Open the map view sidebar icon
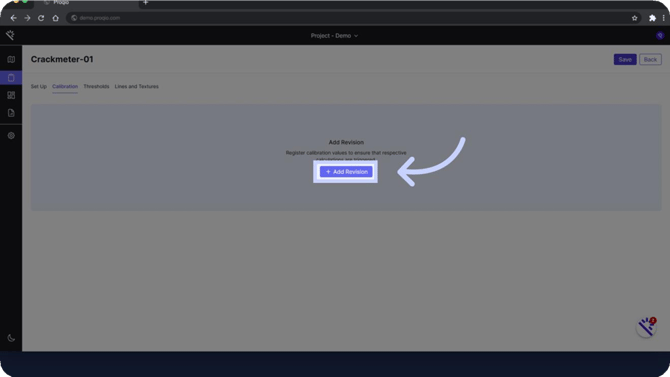 pos(11,59)
